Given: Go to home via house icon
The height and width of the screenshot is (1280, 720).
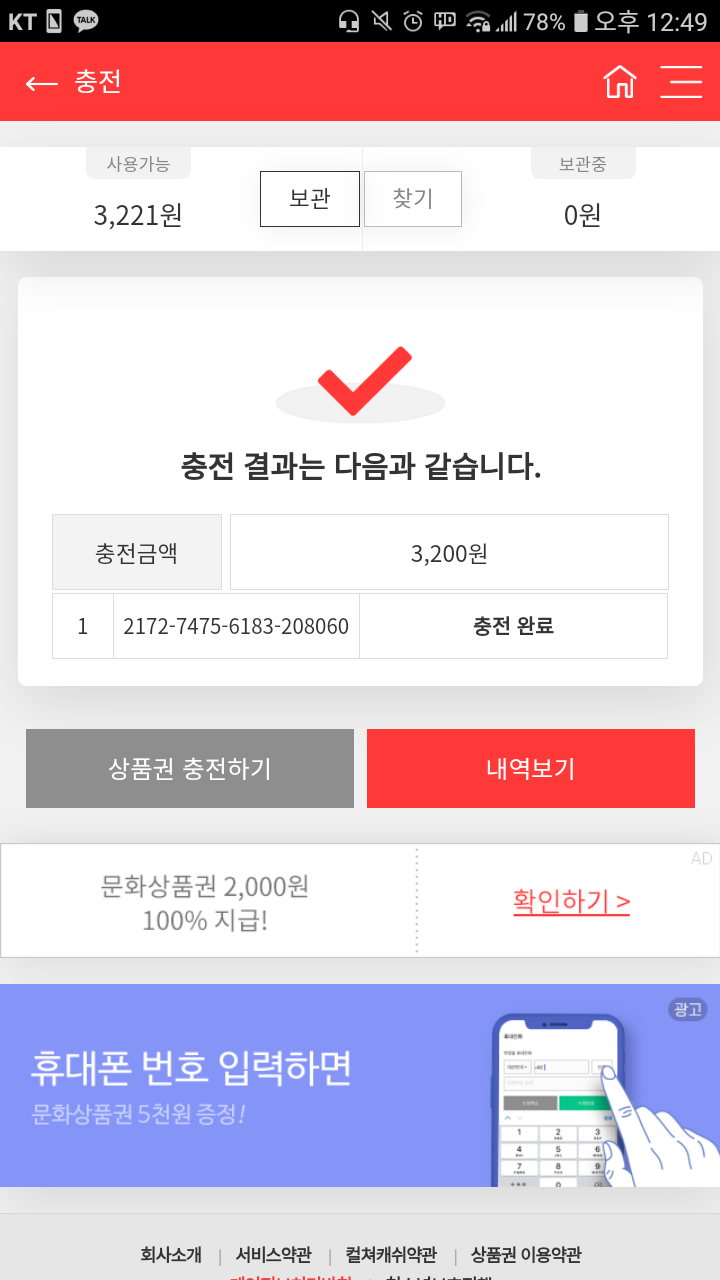Looking at the screenshot, I should 620,82.
